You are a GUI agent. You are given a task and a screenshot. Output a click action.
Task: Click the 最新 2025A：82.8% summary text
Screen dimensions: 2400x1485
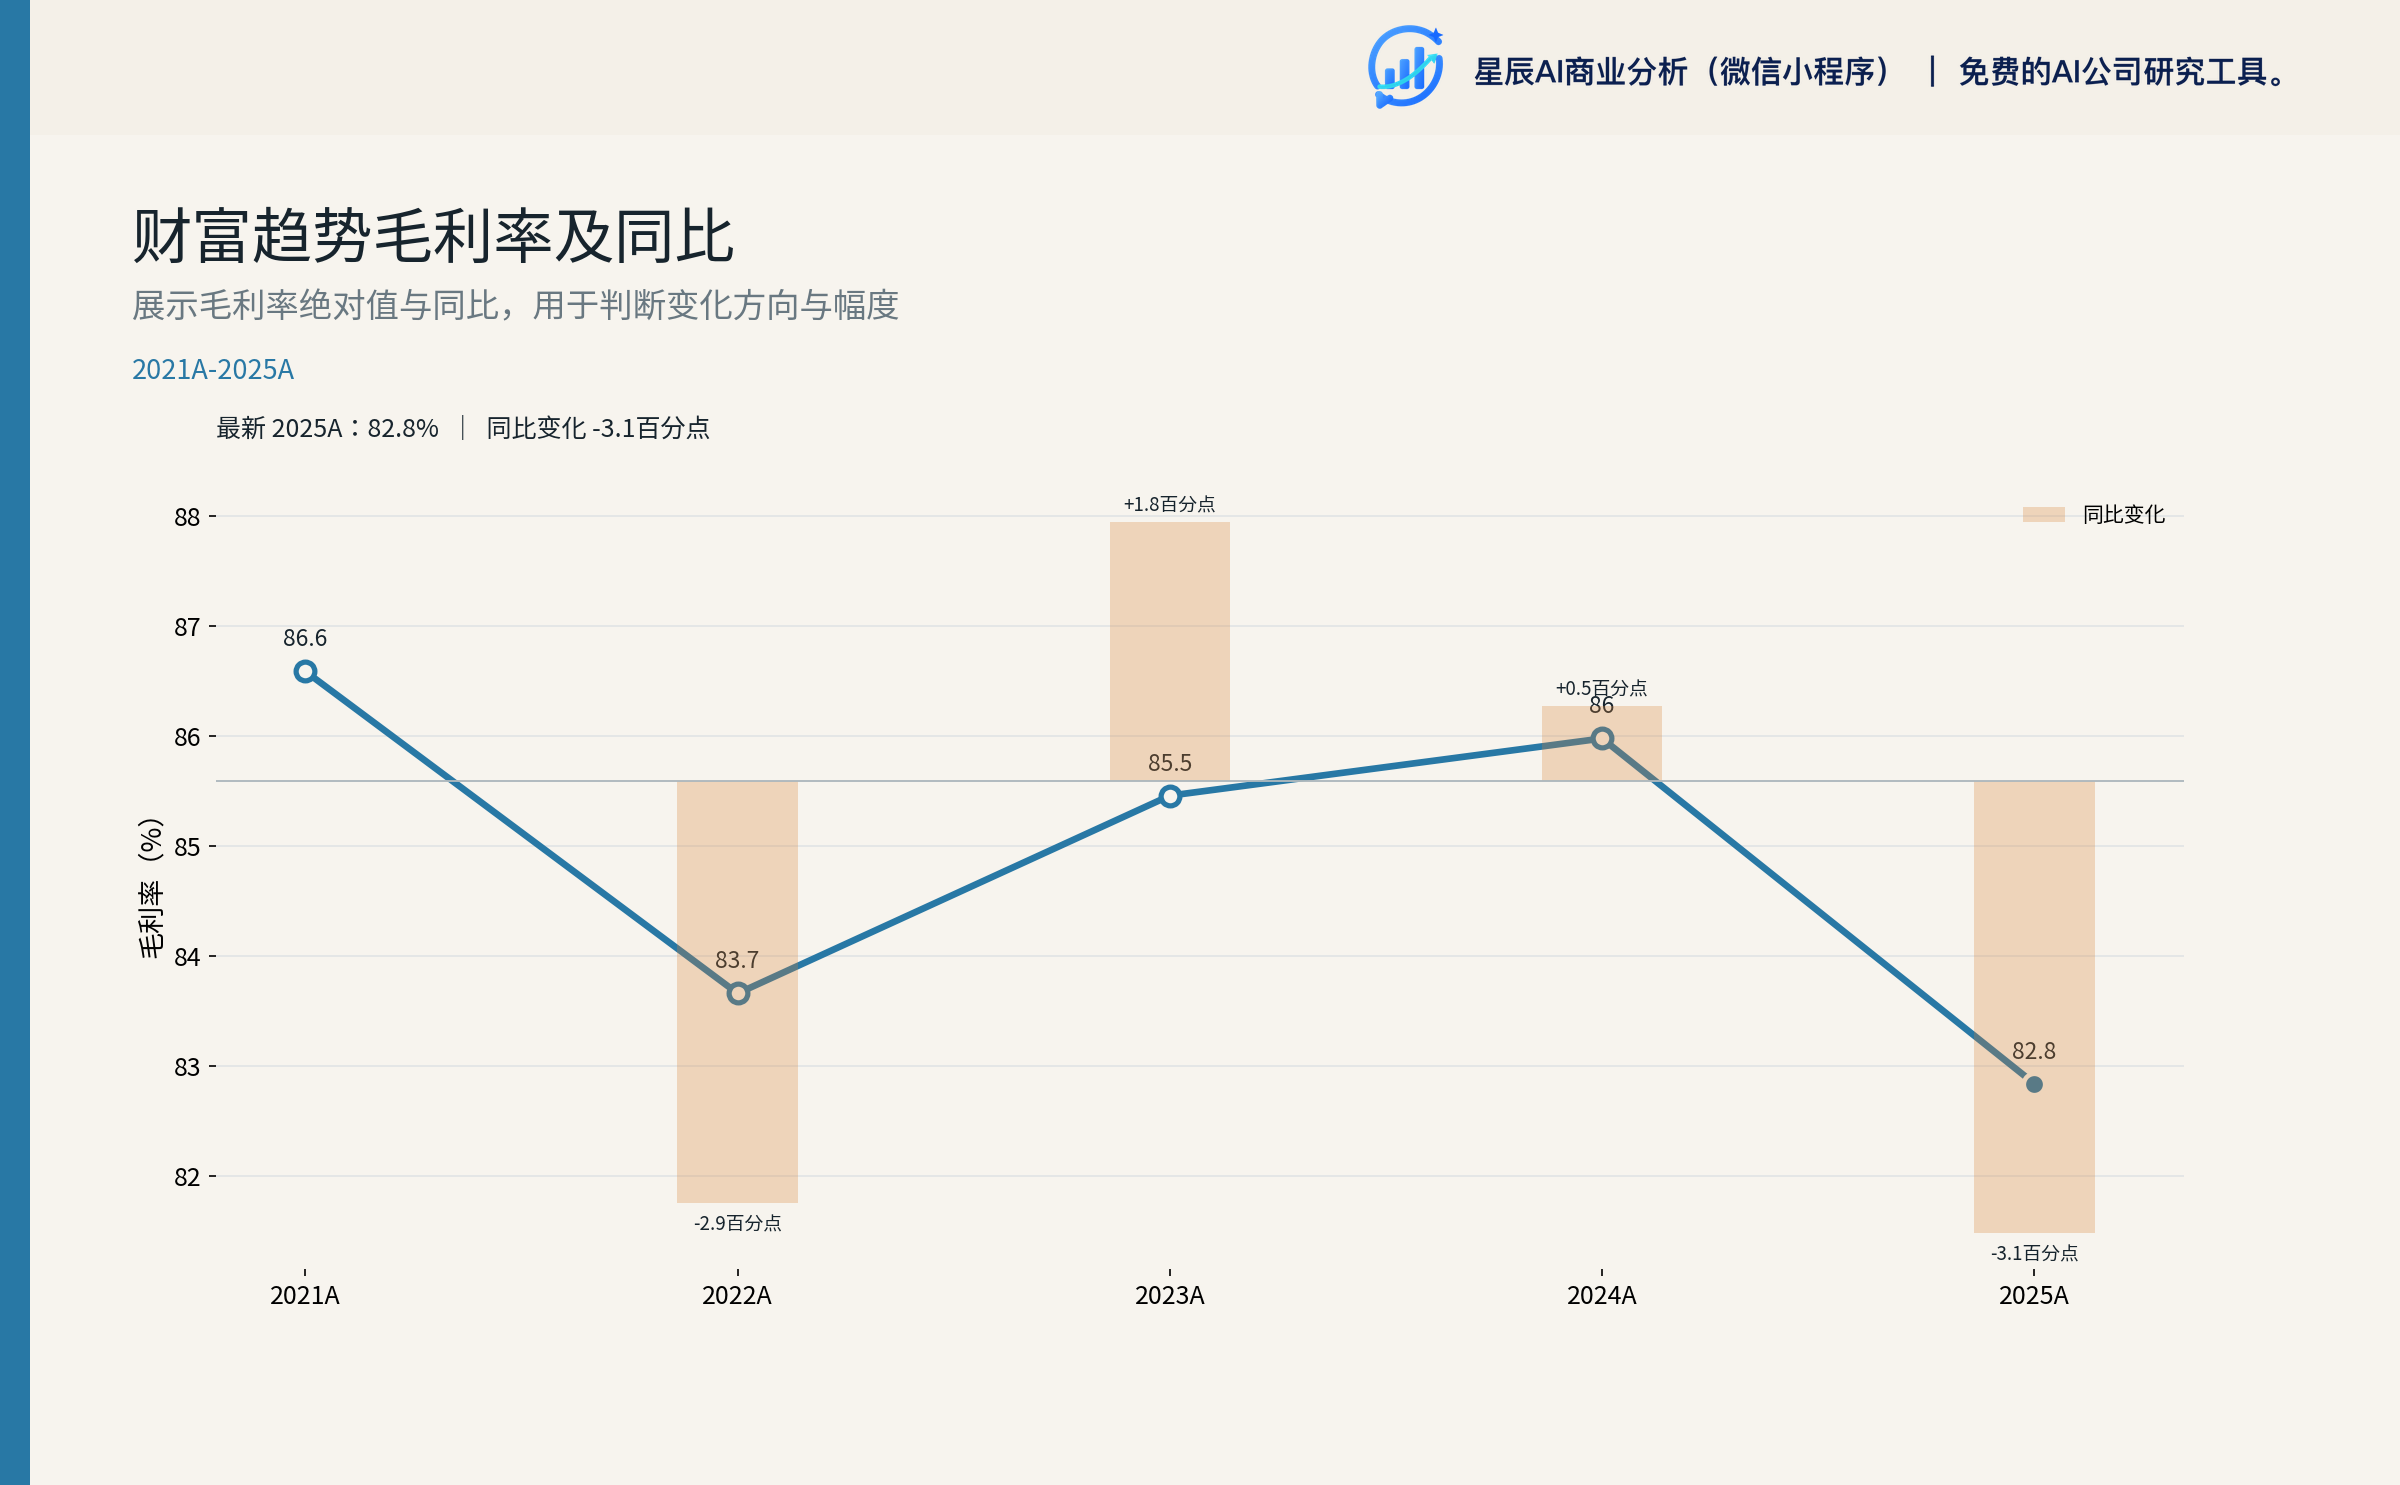[x=327, y=428]
